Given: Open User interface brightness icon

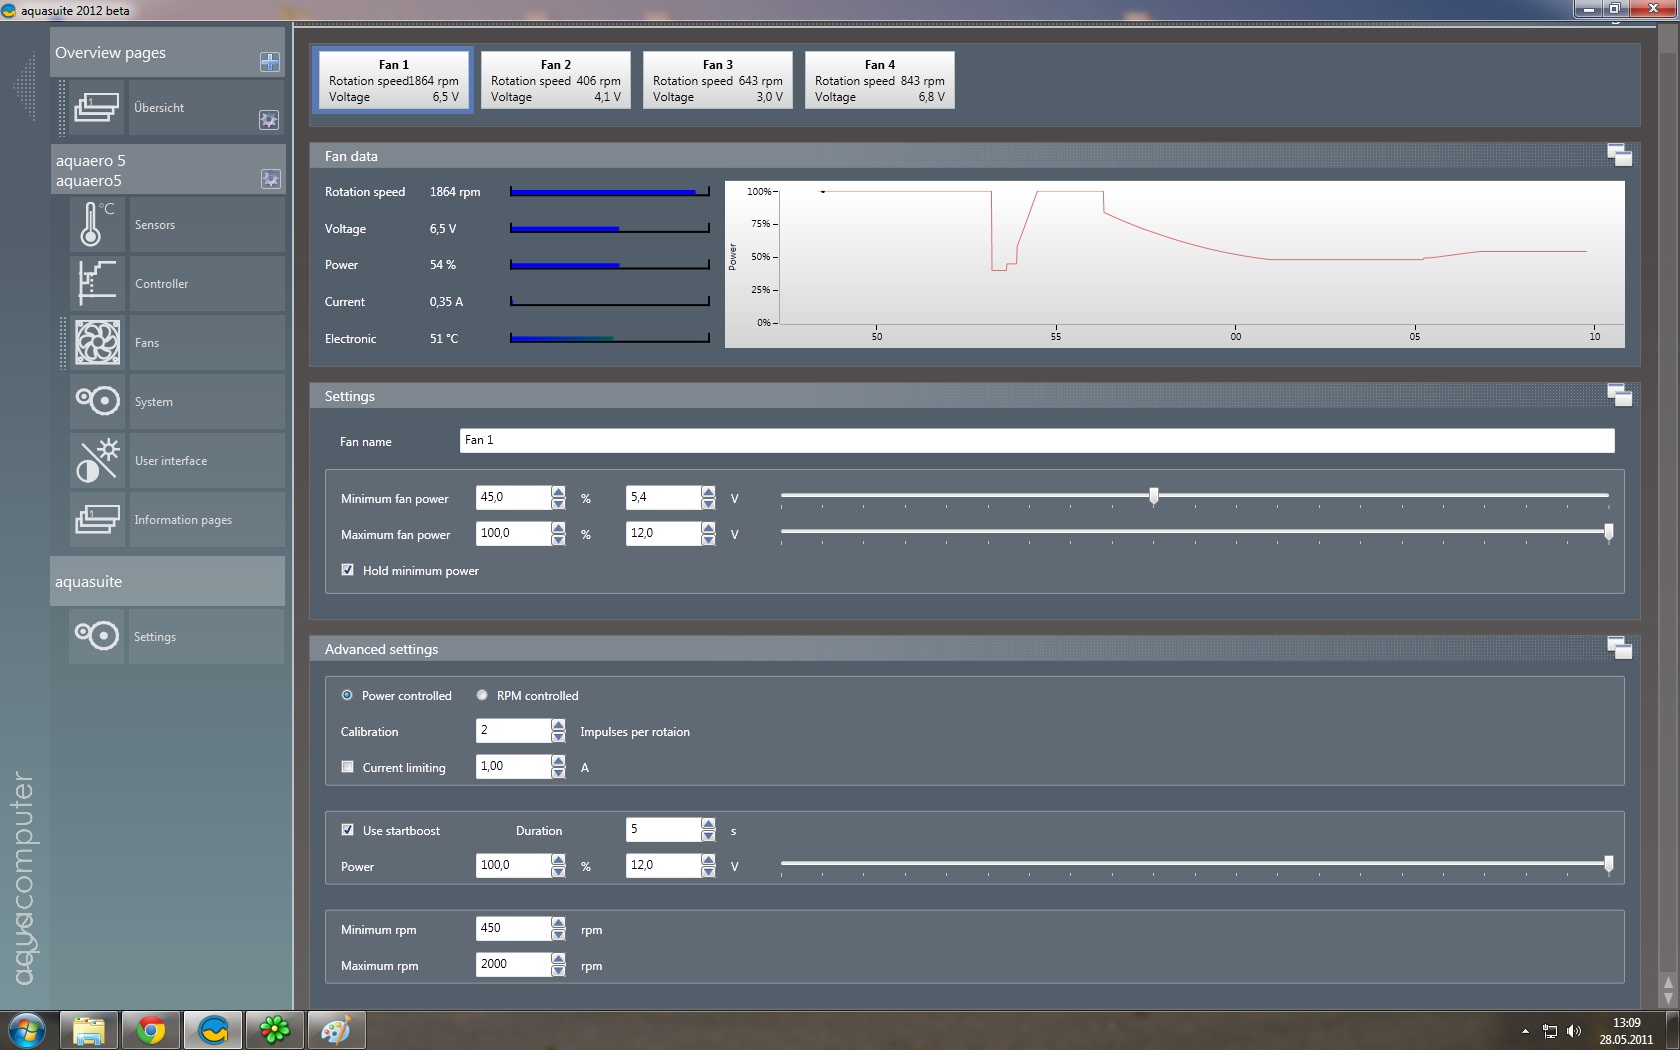Looking at the screenshot, I should click(x=97, y=460).
